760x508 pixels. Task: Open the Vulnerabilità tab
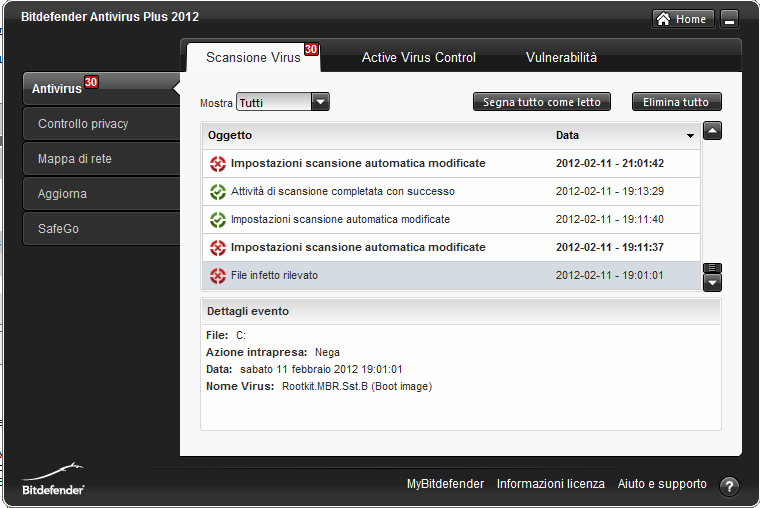561,58
